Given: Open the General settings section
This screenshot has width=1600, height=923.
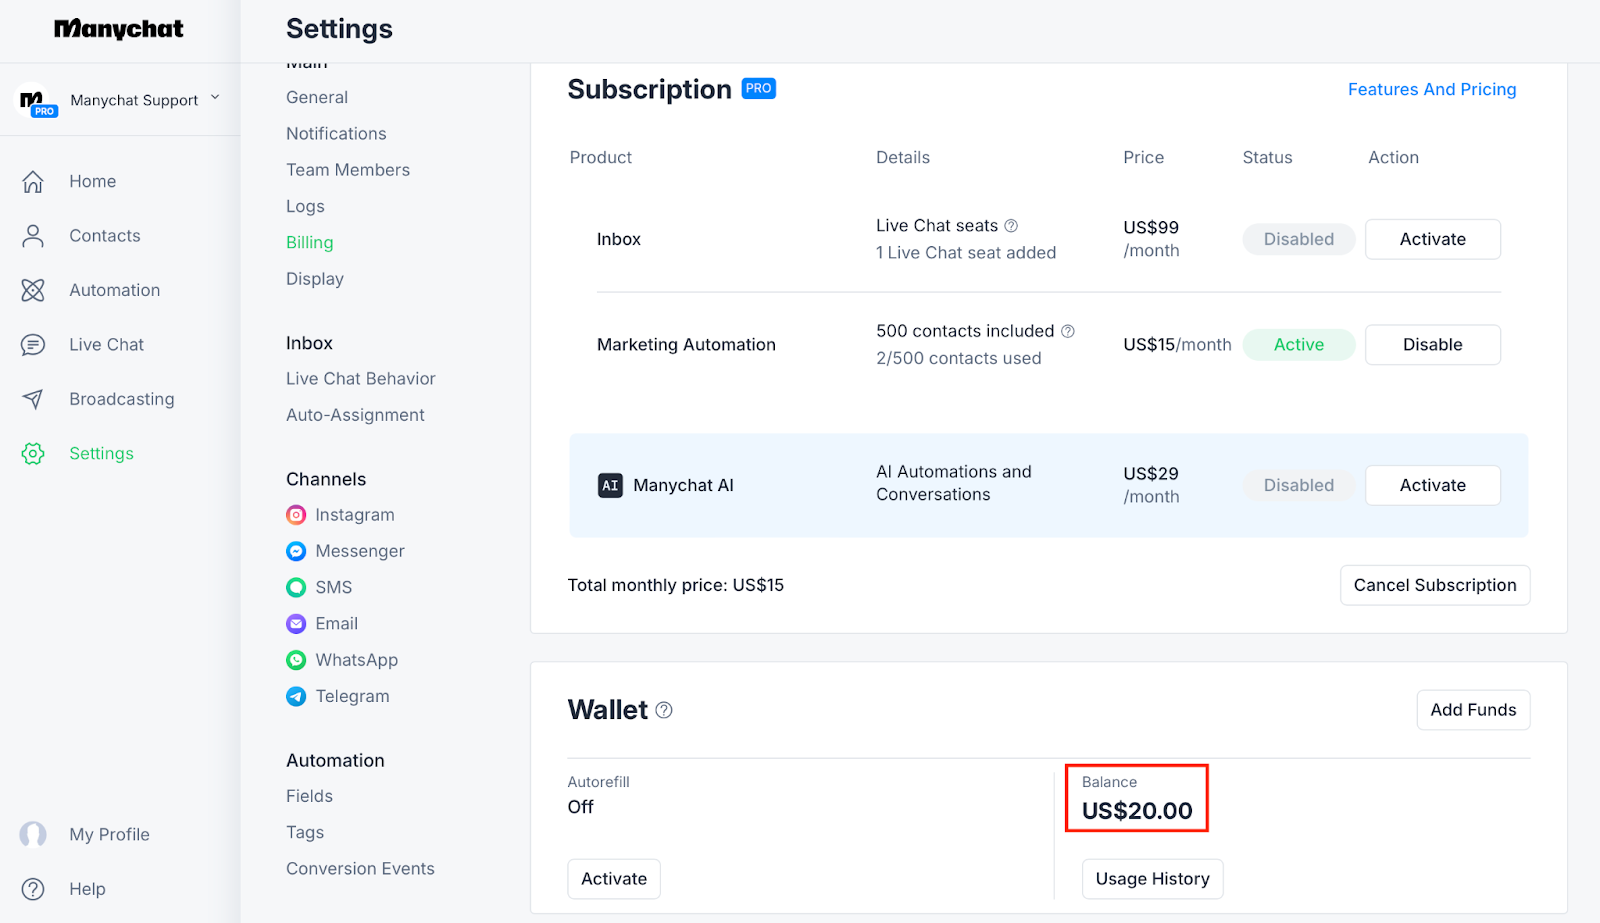Looking at the screenshot, I should (x=317, y=97).
